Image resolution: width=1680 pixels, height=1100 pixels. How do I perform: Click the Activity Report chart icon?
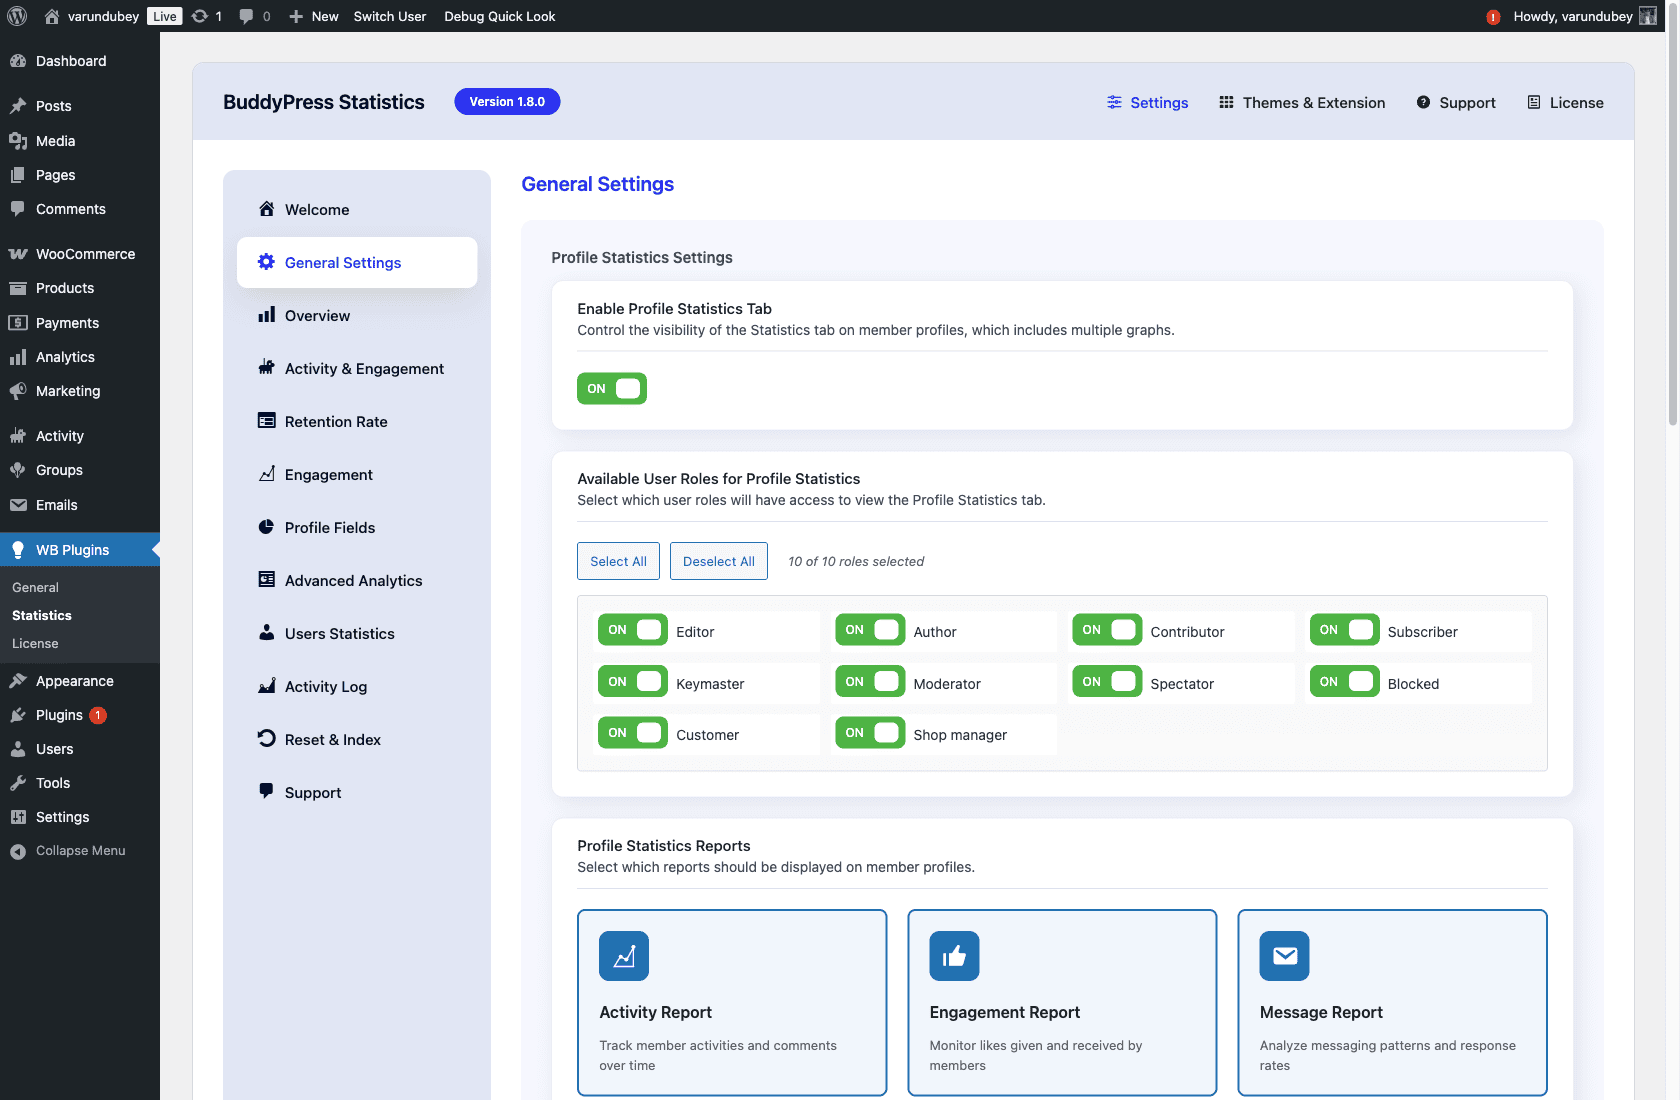pyautogui.click(x=624, y=956)
